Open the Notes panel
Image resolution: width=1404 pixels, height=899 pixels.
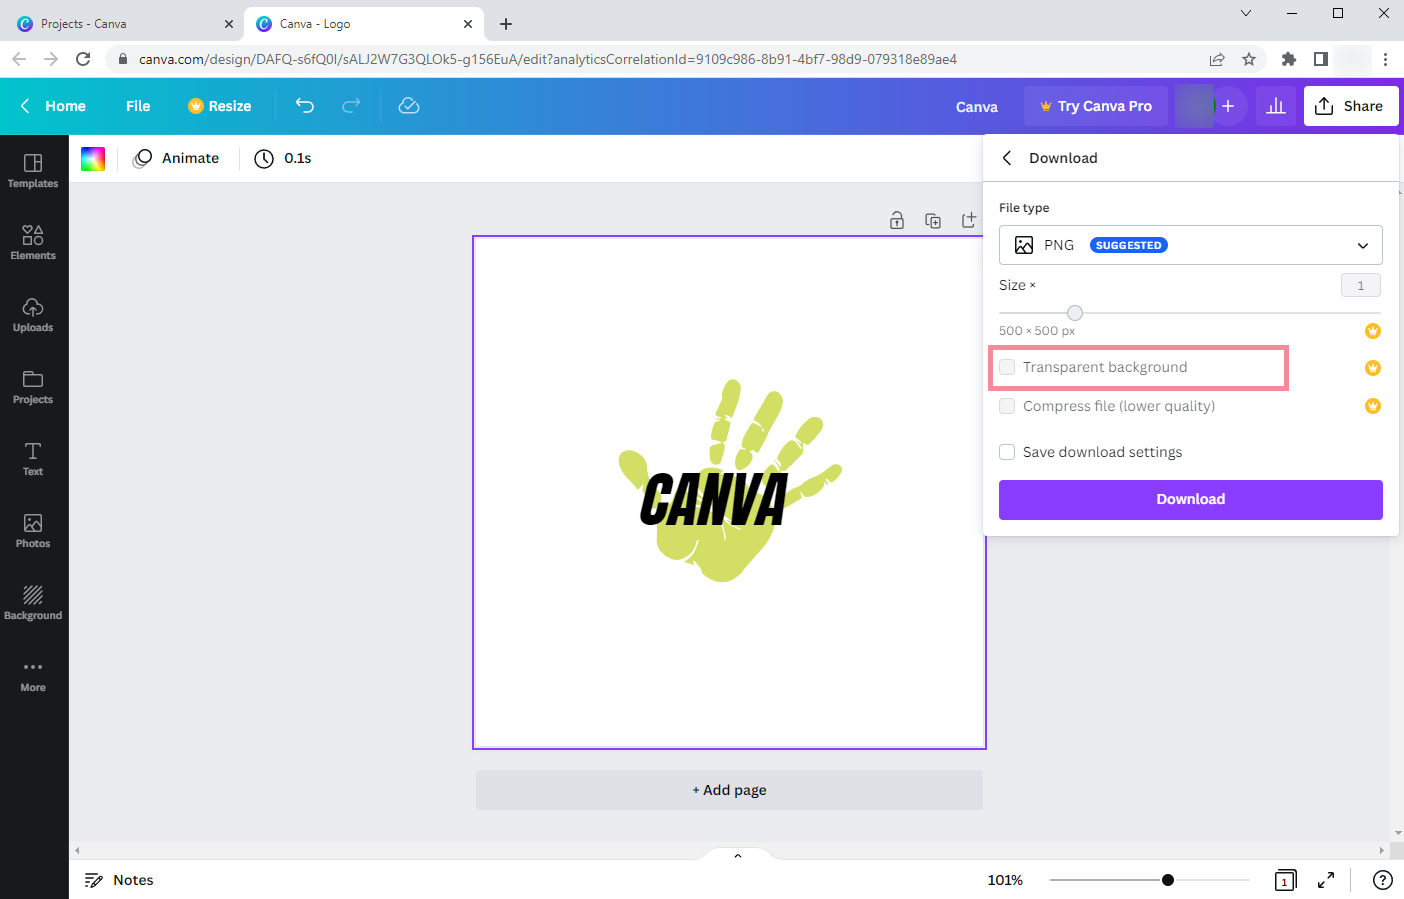tap(119, 880)
